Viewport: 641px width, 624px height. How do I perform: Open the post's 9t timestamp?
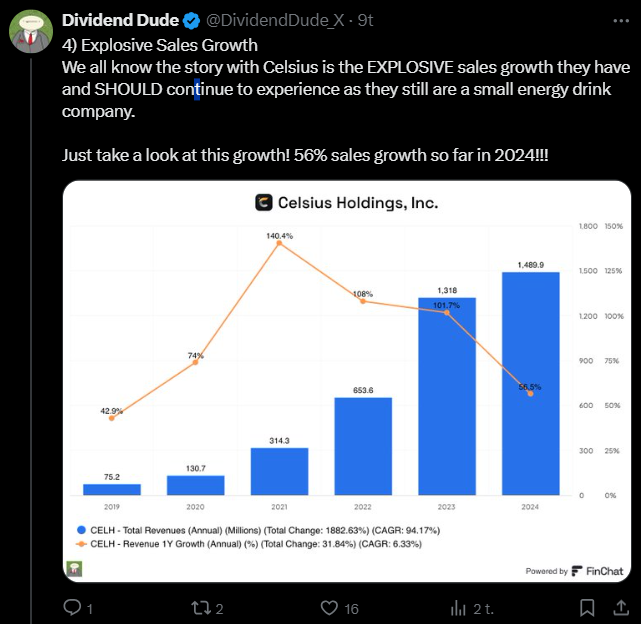coord(366,20)
